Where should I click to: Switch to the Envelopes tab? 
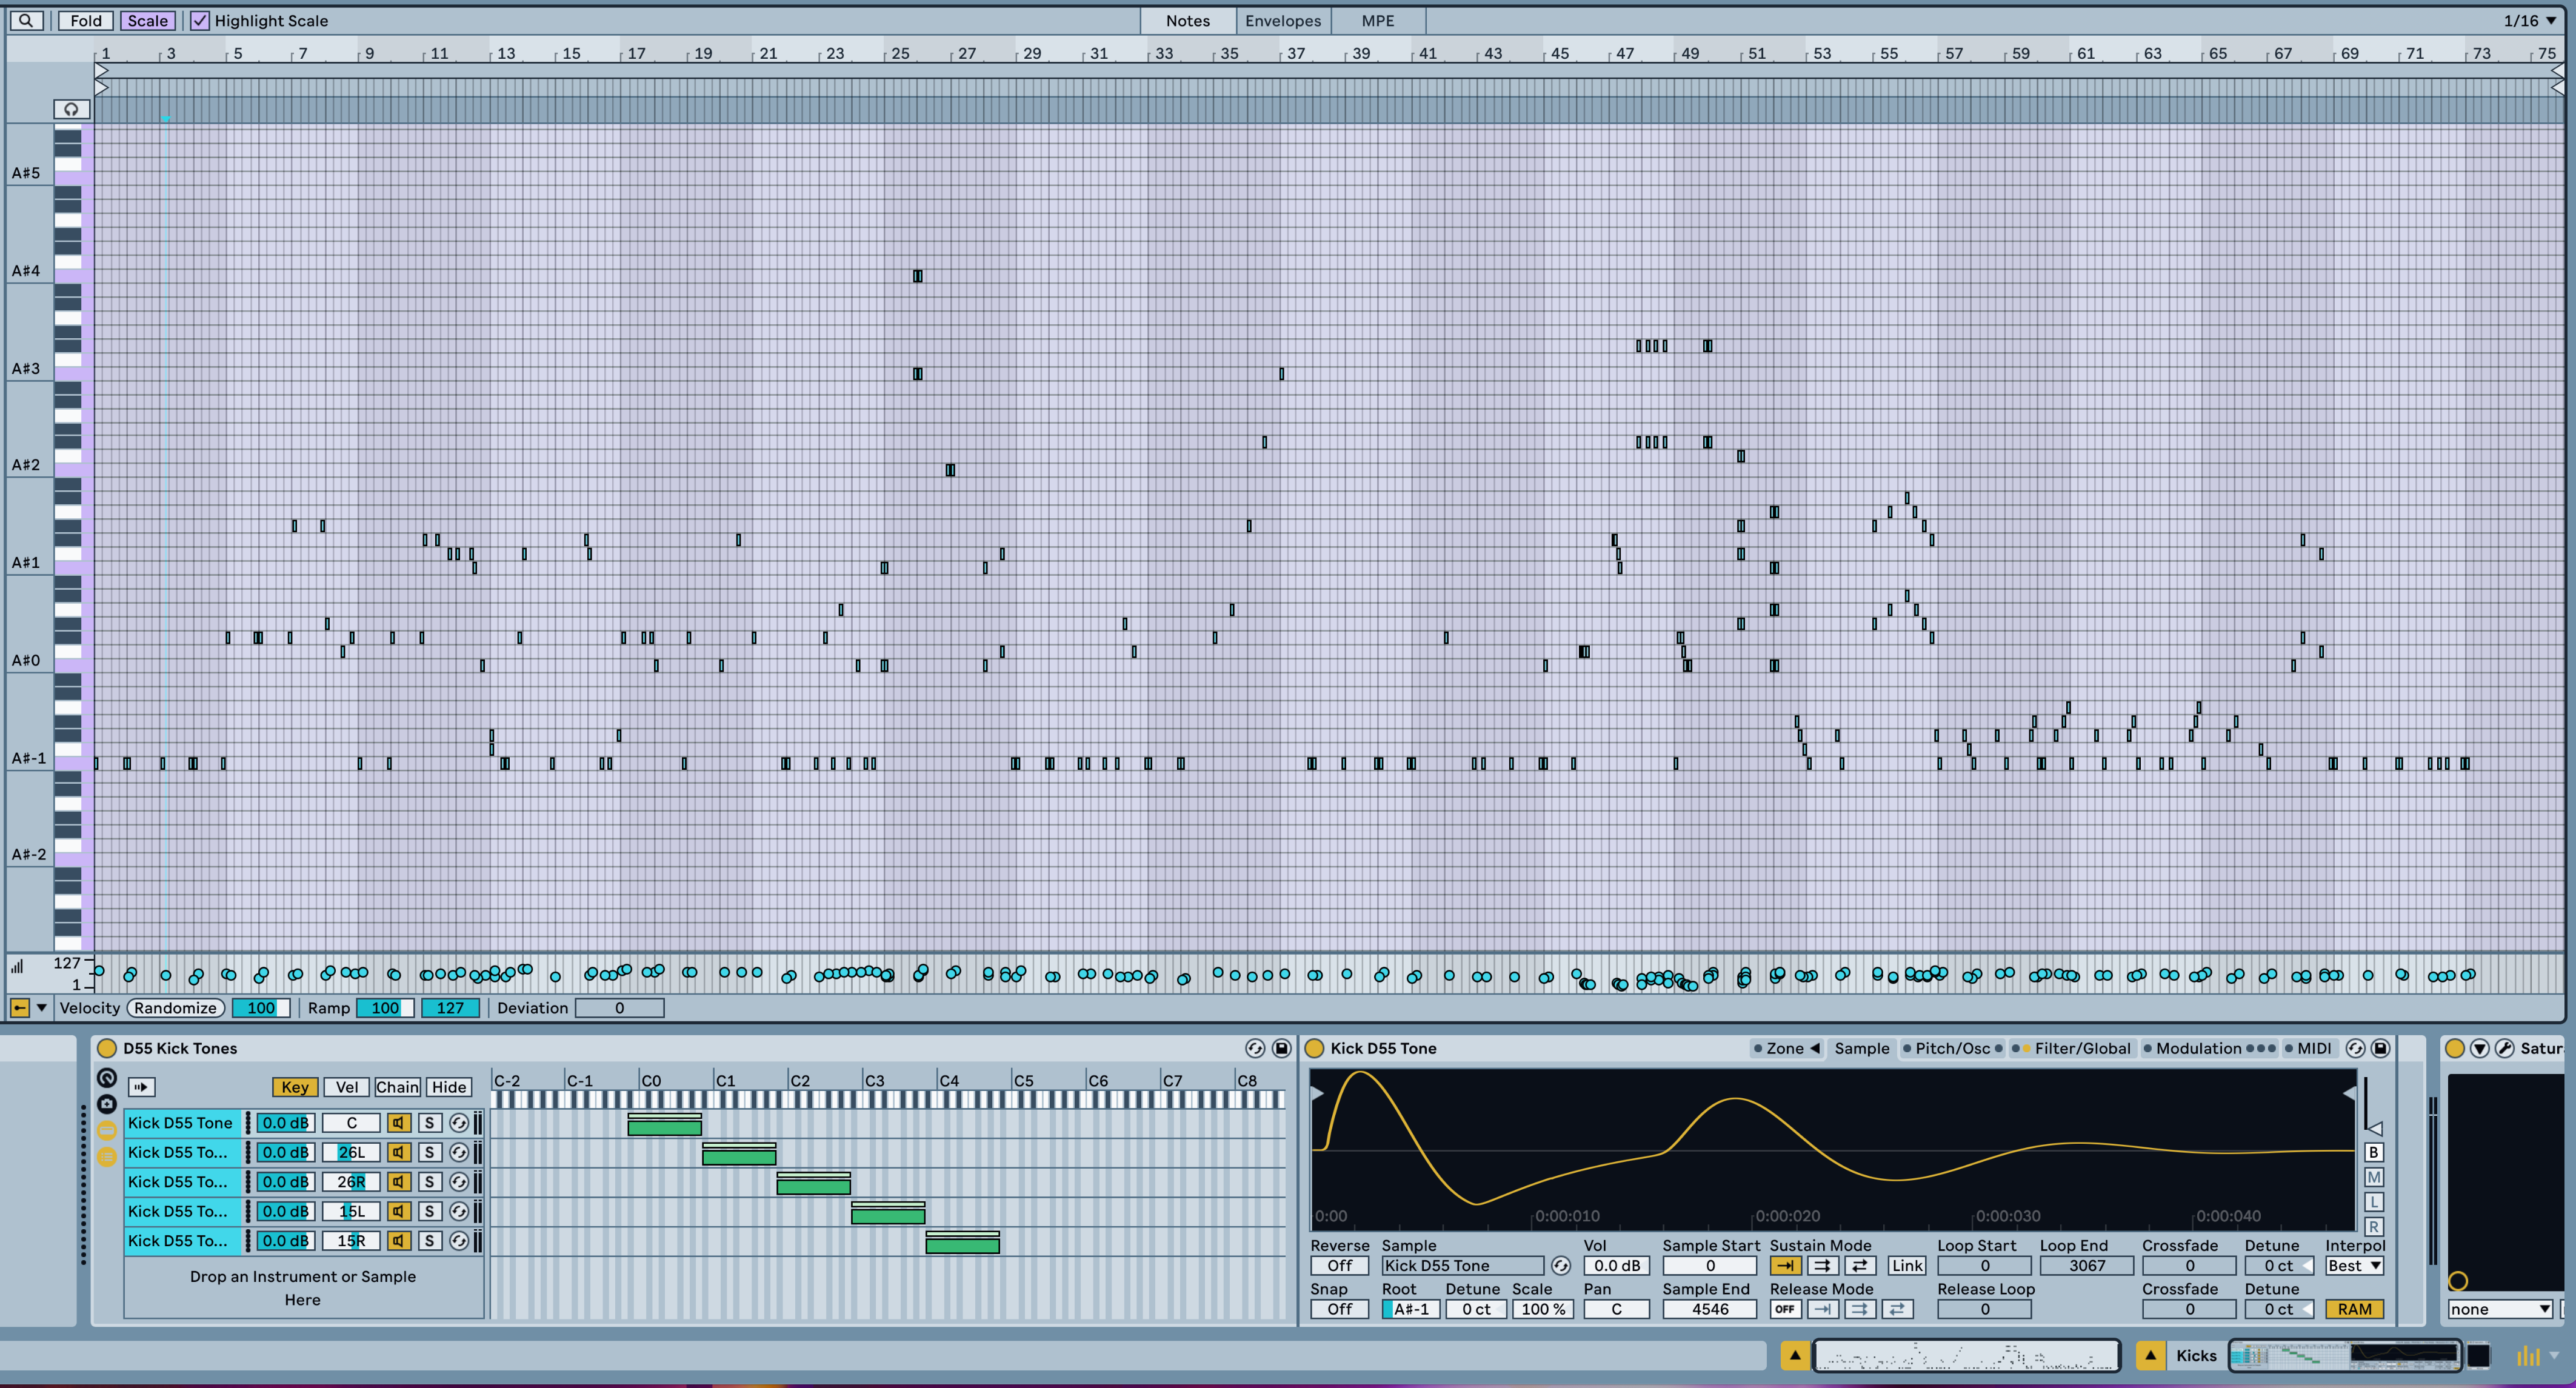coord(1283,20)
